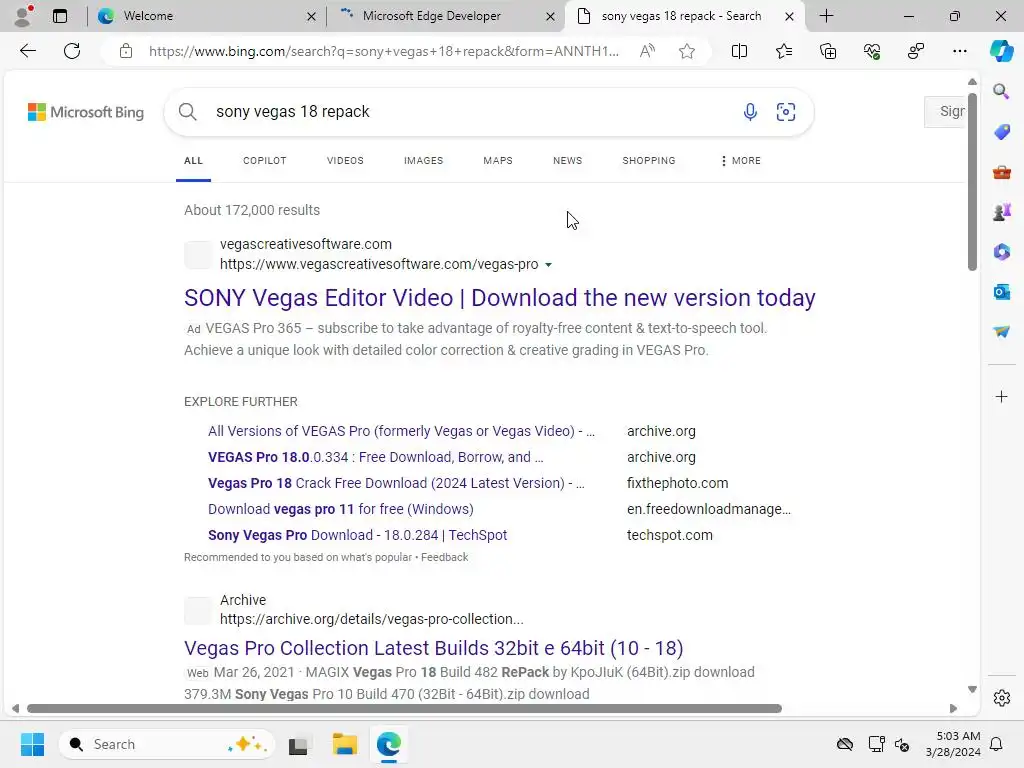This screenshot has height=768, width=1024.
Task: View site information lock icon
Action: pos(126,51)
